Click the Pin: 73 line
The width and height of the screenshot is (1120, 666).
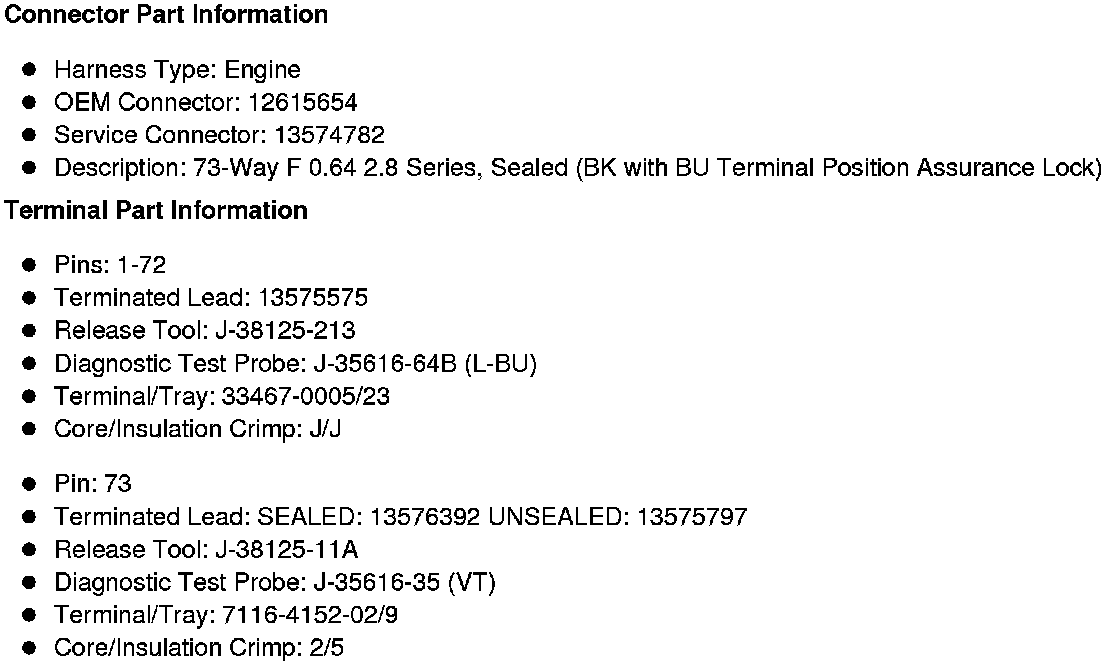[93, 484]
